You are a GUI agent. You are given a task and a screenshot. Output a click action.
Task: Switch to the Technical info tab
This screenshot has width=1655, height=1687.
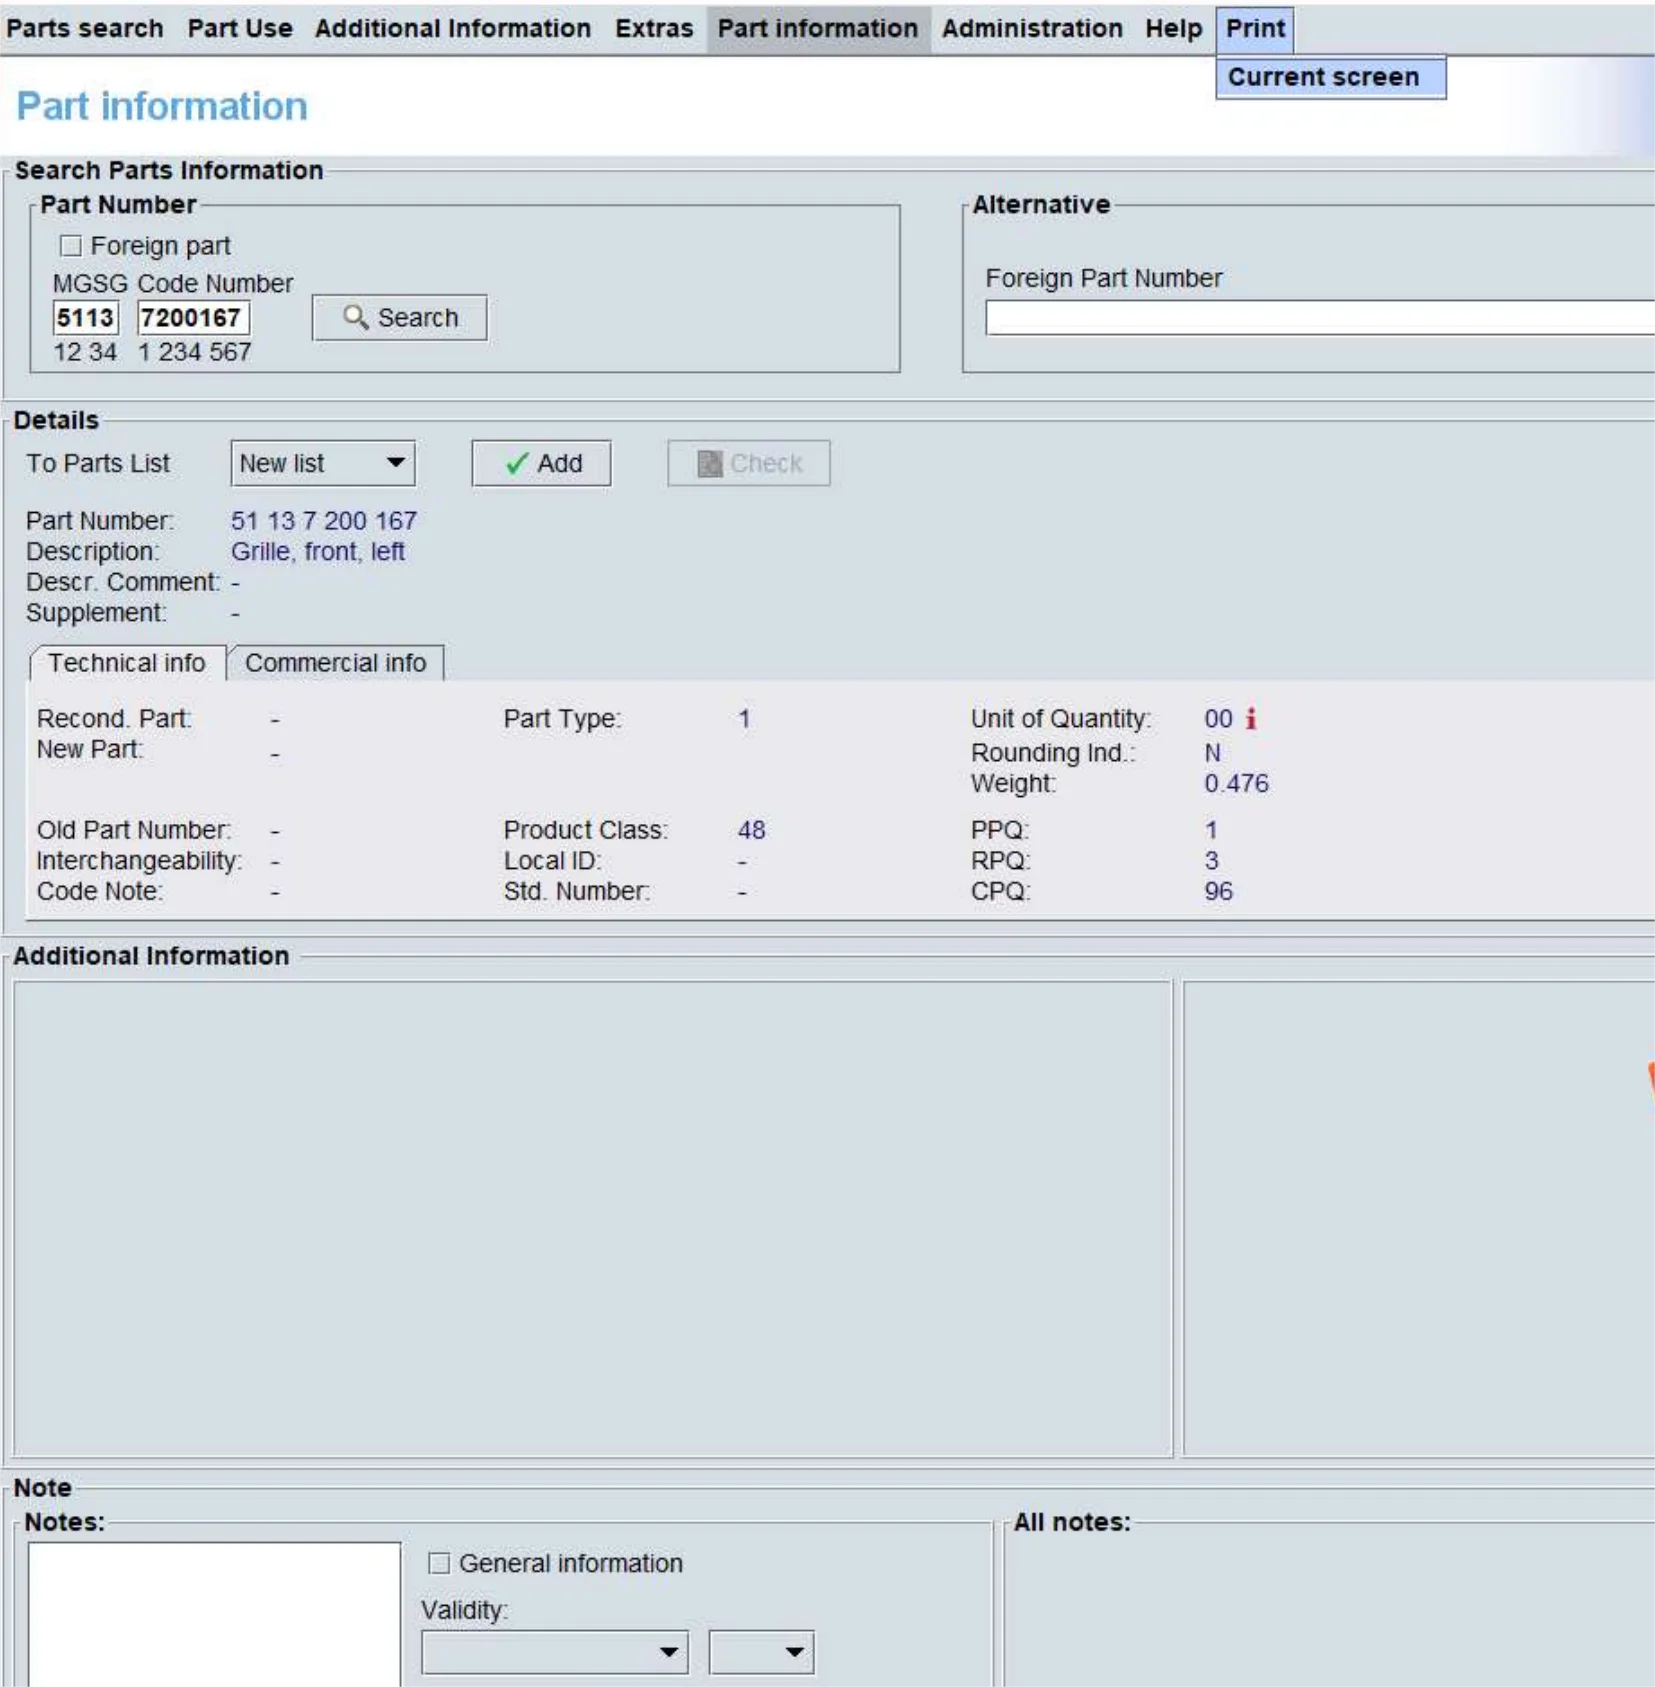click(x=127, y=663)
